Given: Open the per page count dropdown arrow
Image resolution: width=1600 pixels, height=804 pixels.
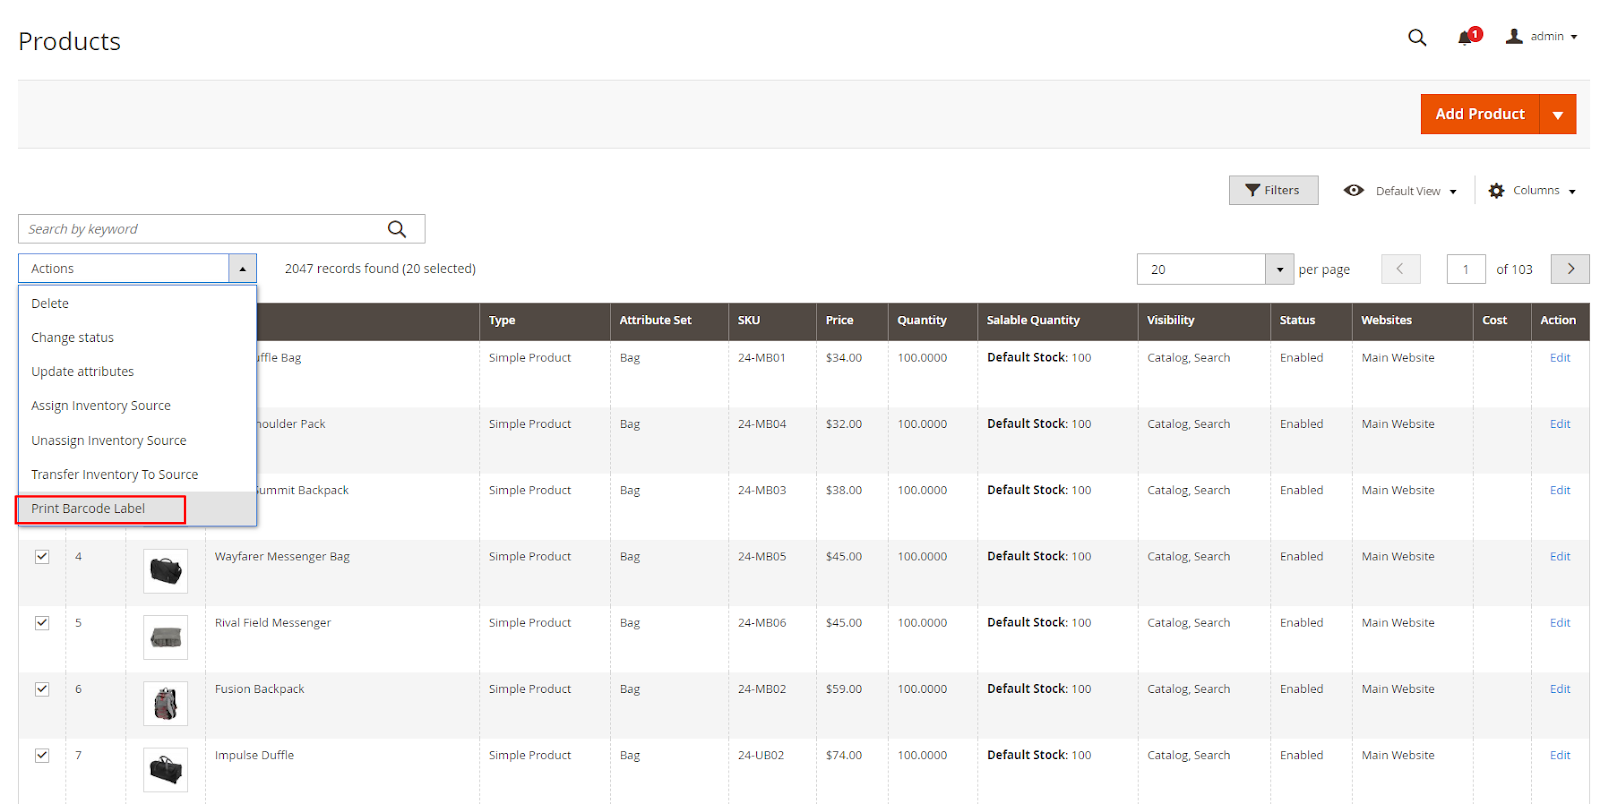Looking at the screenshot, I should pyautogui.click(x=1279, y=270).
